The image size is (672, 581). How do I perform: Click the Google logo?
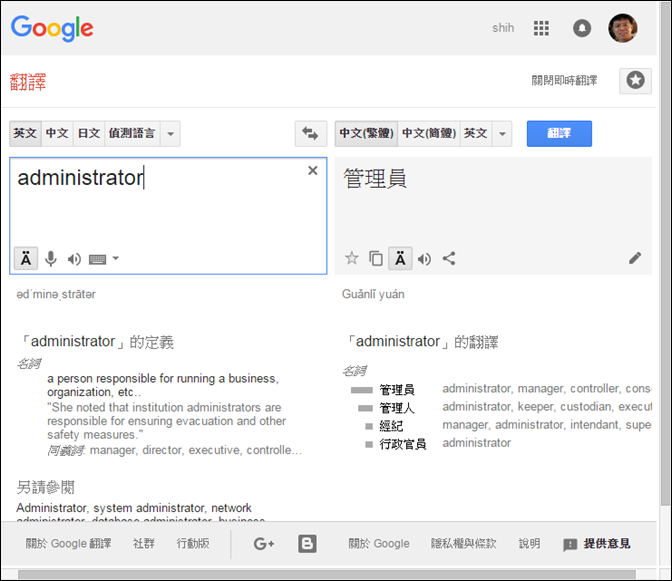(x=52, y=28)
